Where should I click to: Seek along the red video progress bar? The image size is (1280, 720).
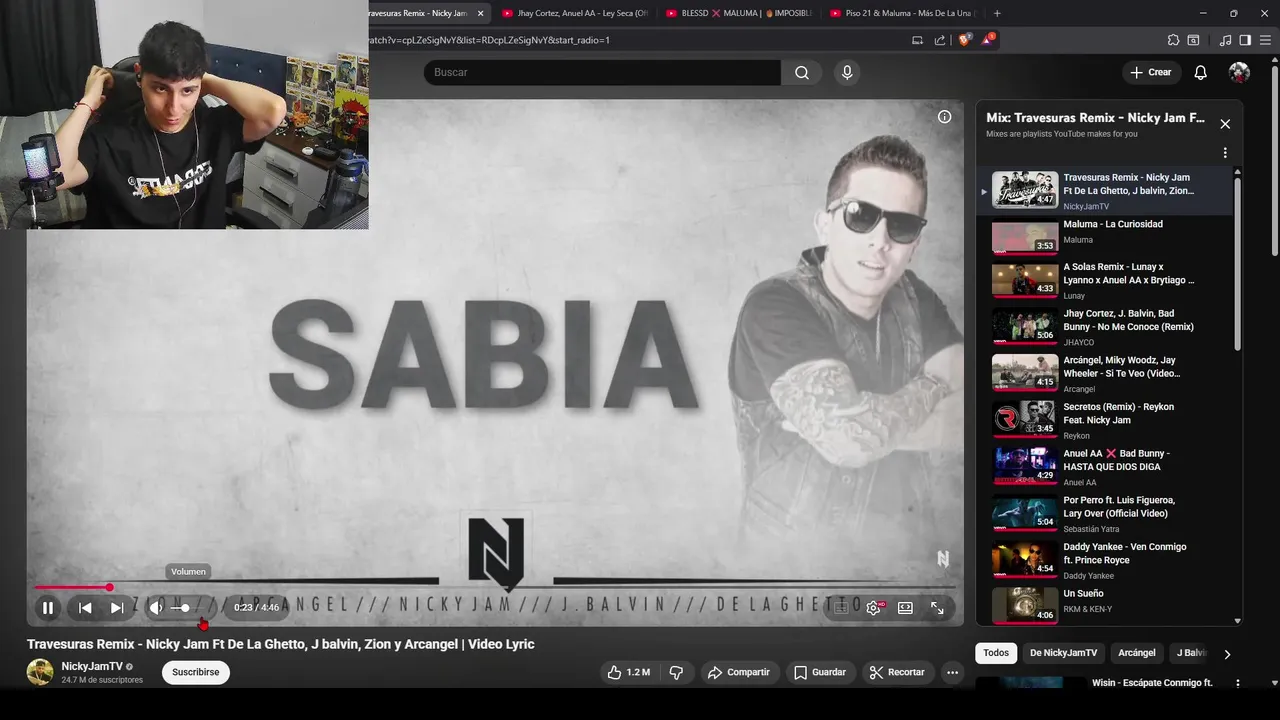(x=495, y=587)
